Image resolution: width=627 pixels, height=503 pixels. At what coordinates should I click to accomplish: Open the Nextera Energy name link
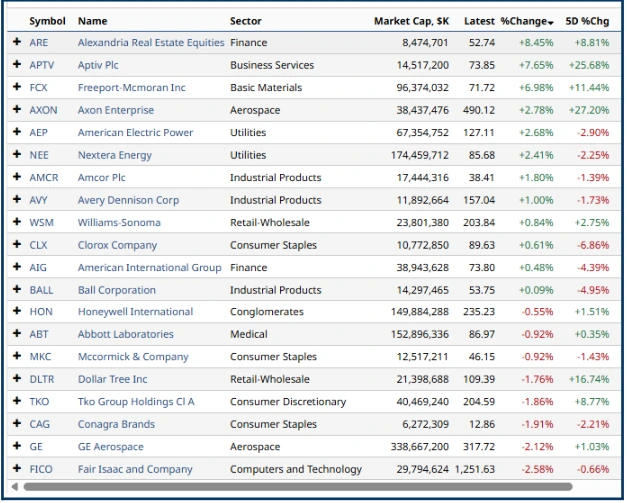click(x=115, y=155)
